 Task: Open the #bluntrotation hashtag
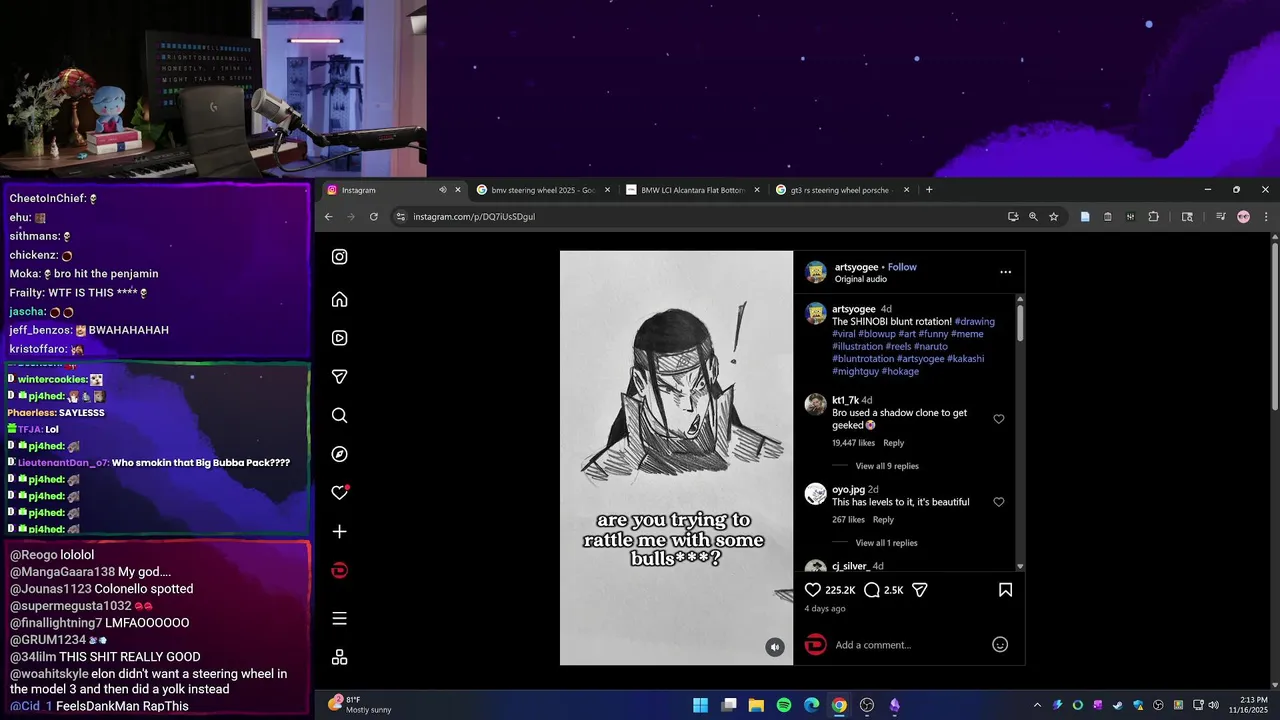(863, 358)
